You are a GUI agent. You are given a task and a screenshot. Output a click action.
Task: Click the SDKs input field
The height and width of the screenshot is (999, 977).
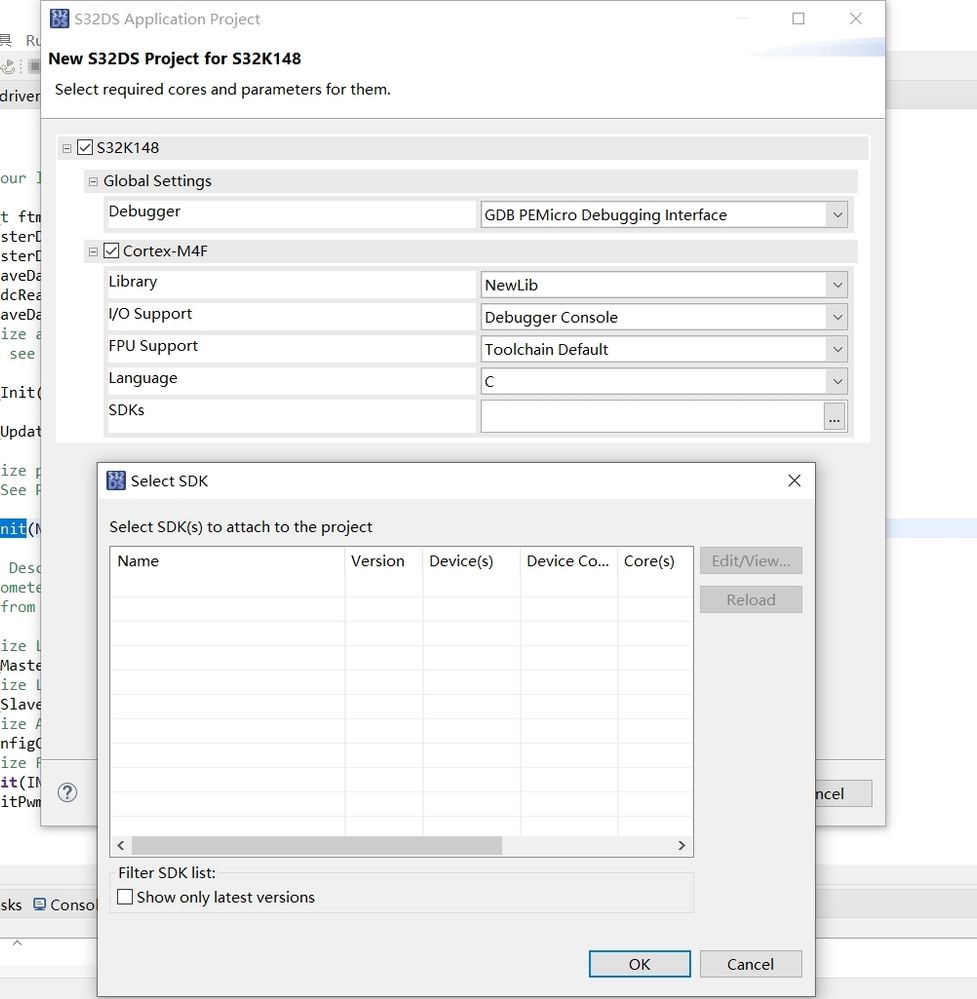coord(652,417)
